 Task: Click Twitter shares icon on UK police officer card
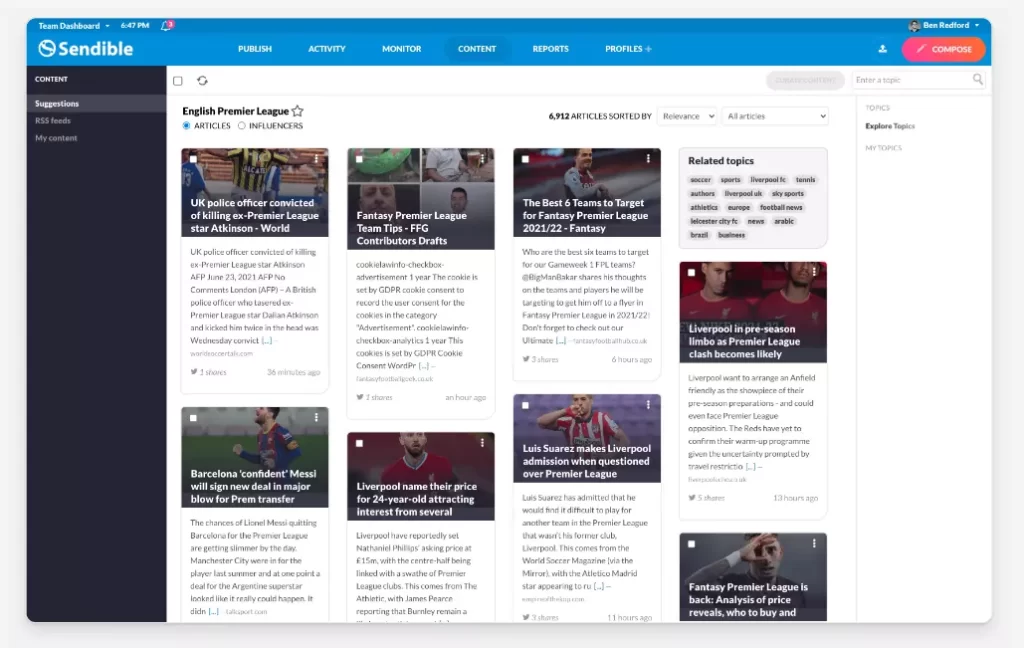pyautogui.click(x=194, y=372)
